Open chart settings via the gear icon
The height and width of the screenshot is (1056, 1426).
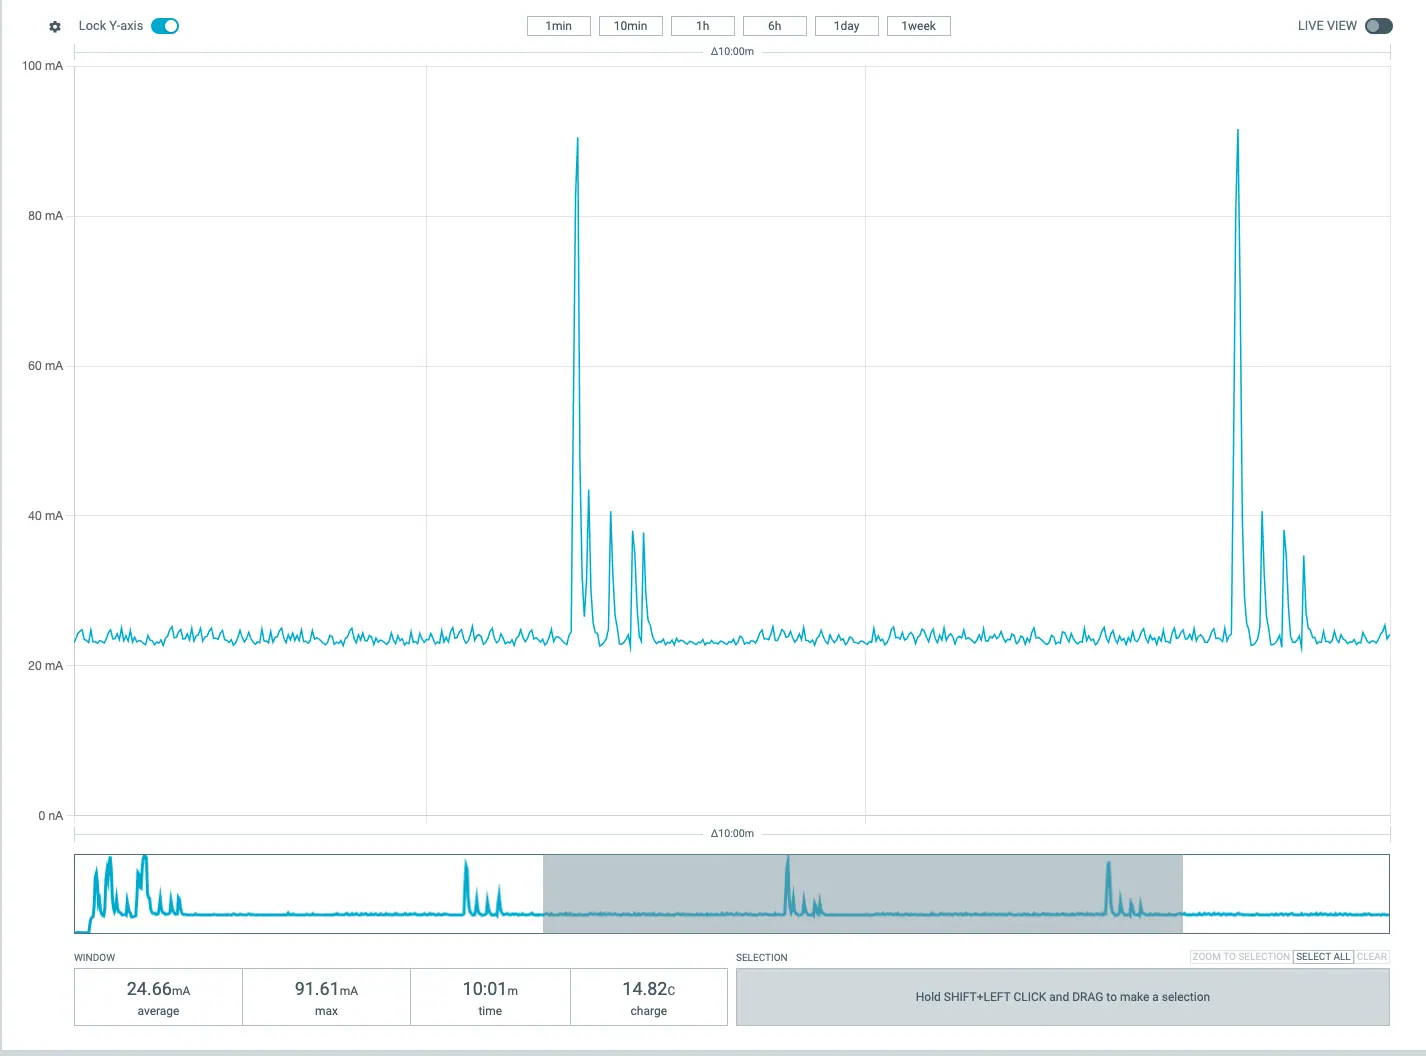click(55, 27)
